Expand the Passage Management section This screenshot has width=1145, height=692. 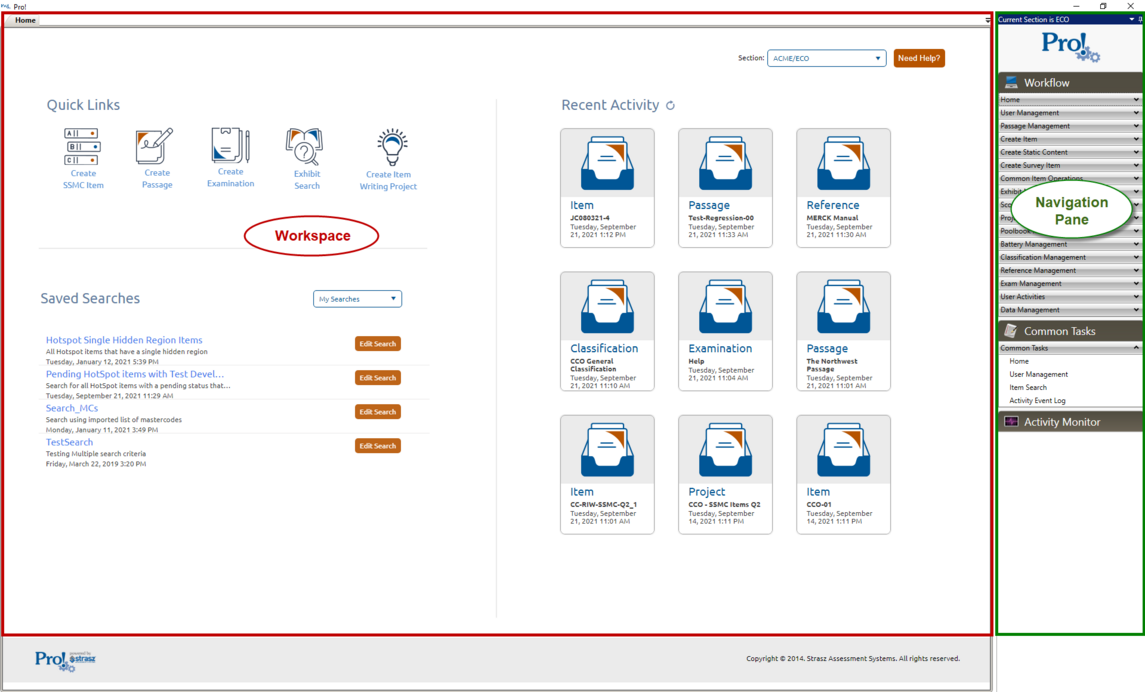tap(1069, 126)
